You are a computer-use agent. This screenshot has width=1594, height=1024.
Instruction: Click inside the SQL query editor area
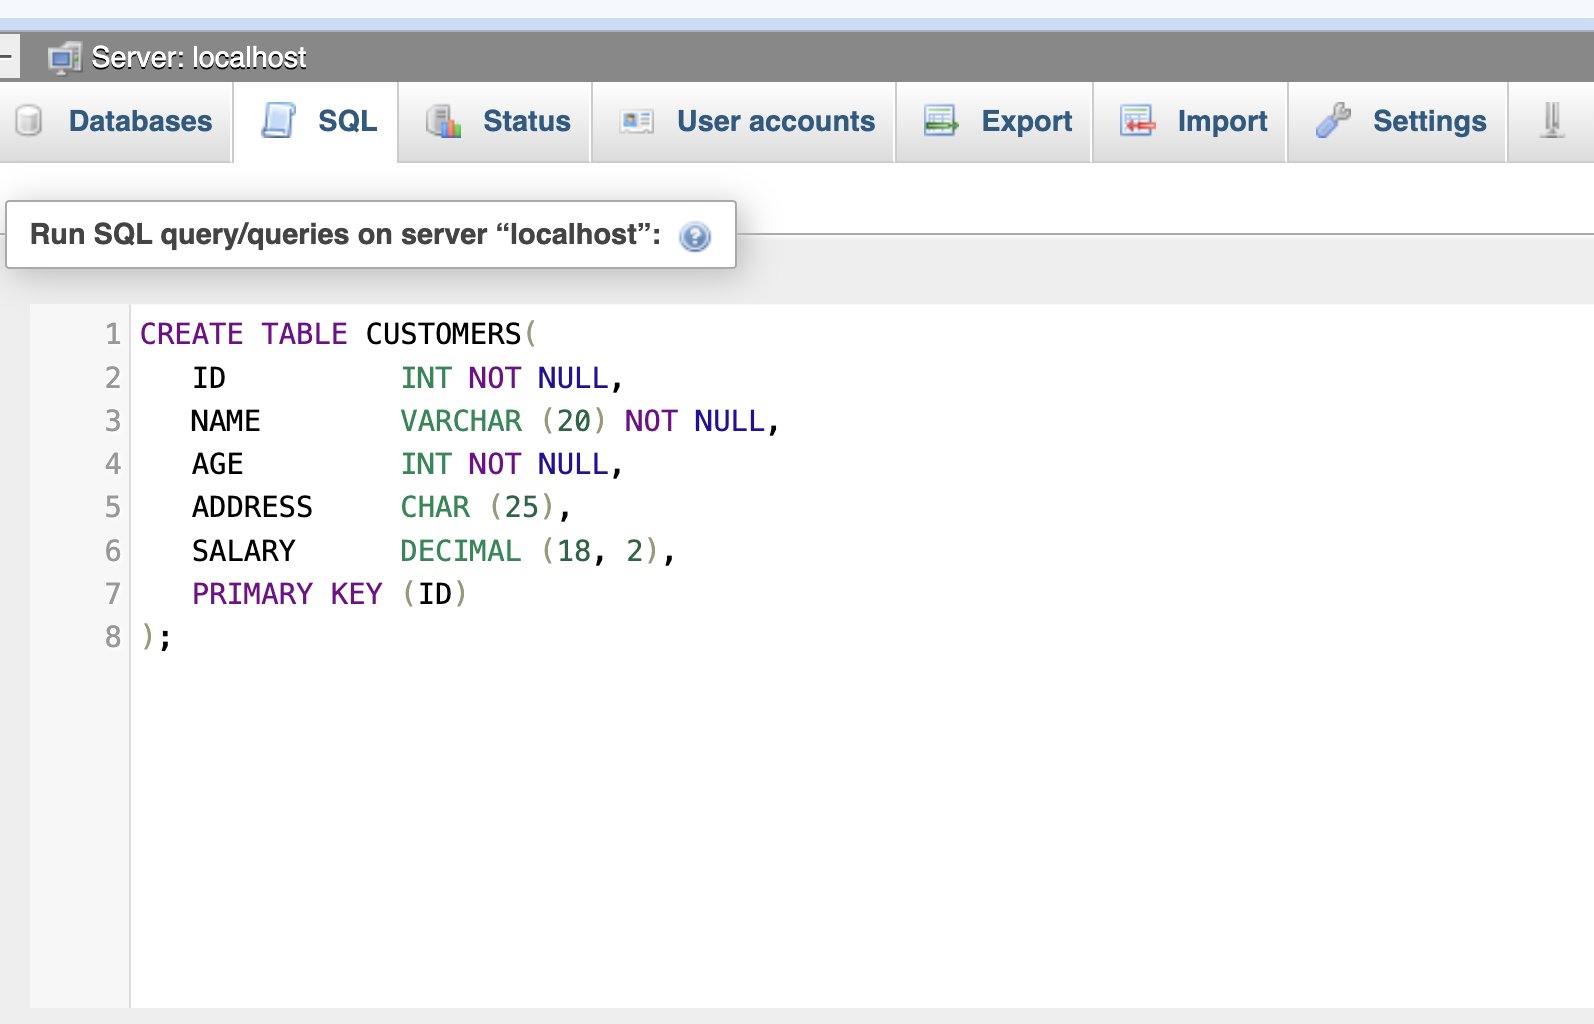point(860,655)
